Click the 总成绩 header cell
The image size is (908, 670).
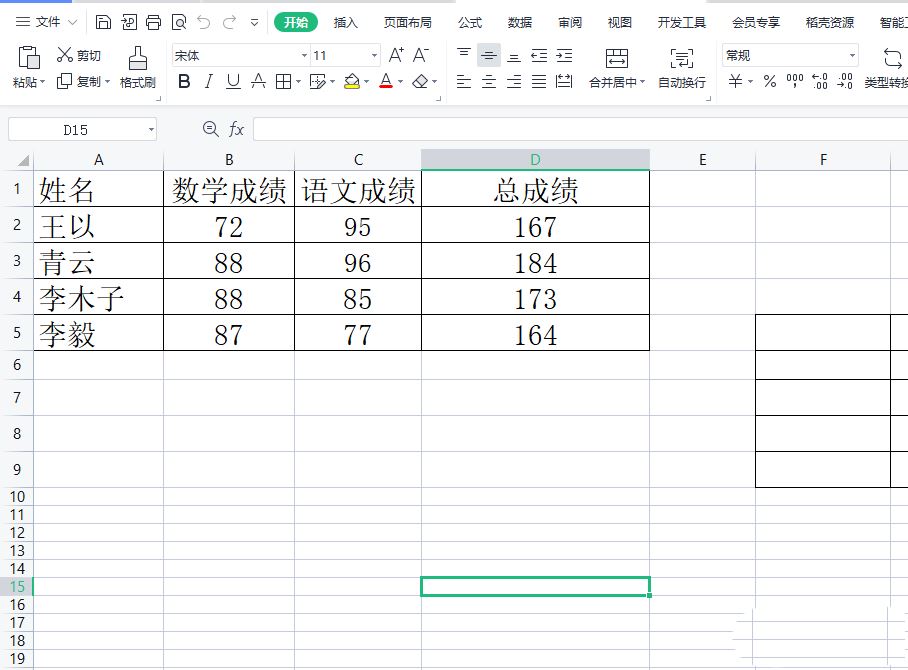(x=535, y=189)
